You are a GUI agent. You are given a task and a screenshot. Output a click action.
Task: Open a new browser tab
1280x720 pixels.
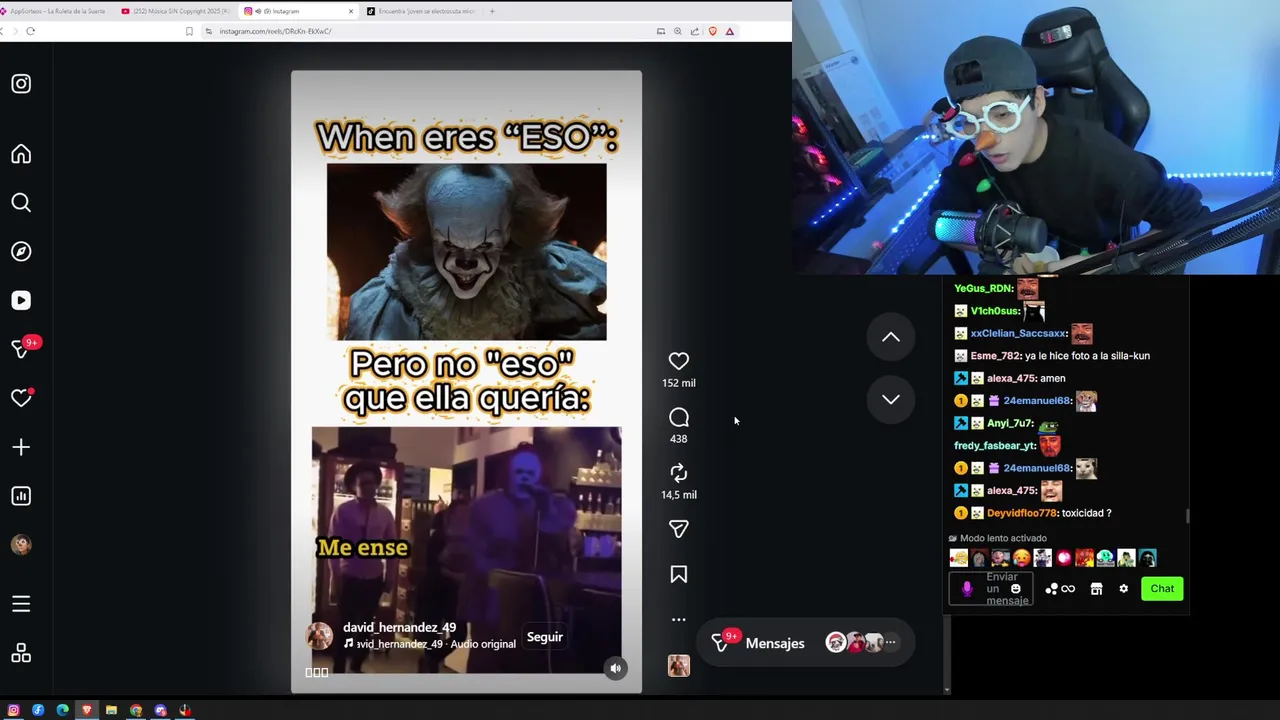coord(492,11)
